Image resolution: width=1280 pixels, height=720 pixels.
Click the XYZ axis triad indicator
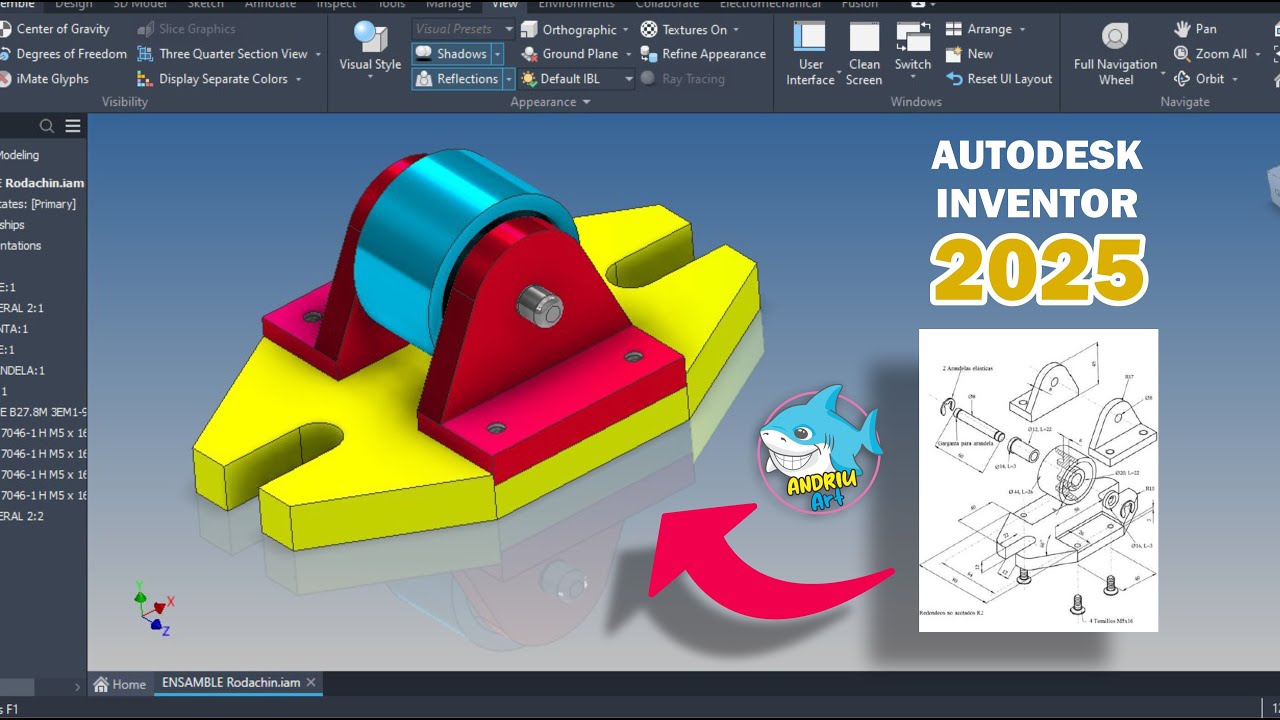(x=154, y=608)
